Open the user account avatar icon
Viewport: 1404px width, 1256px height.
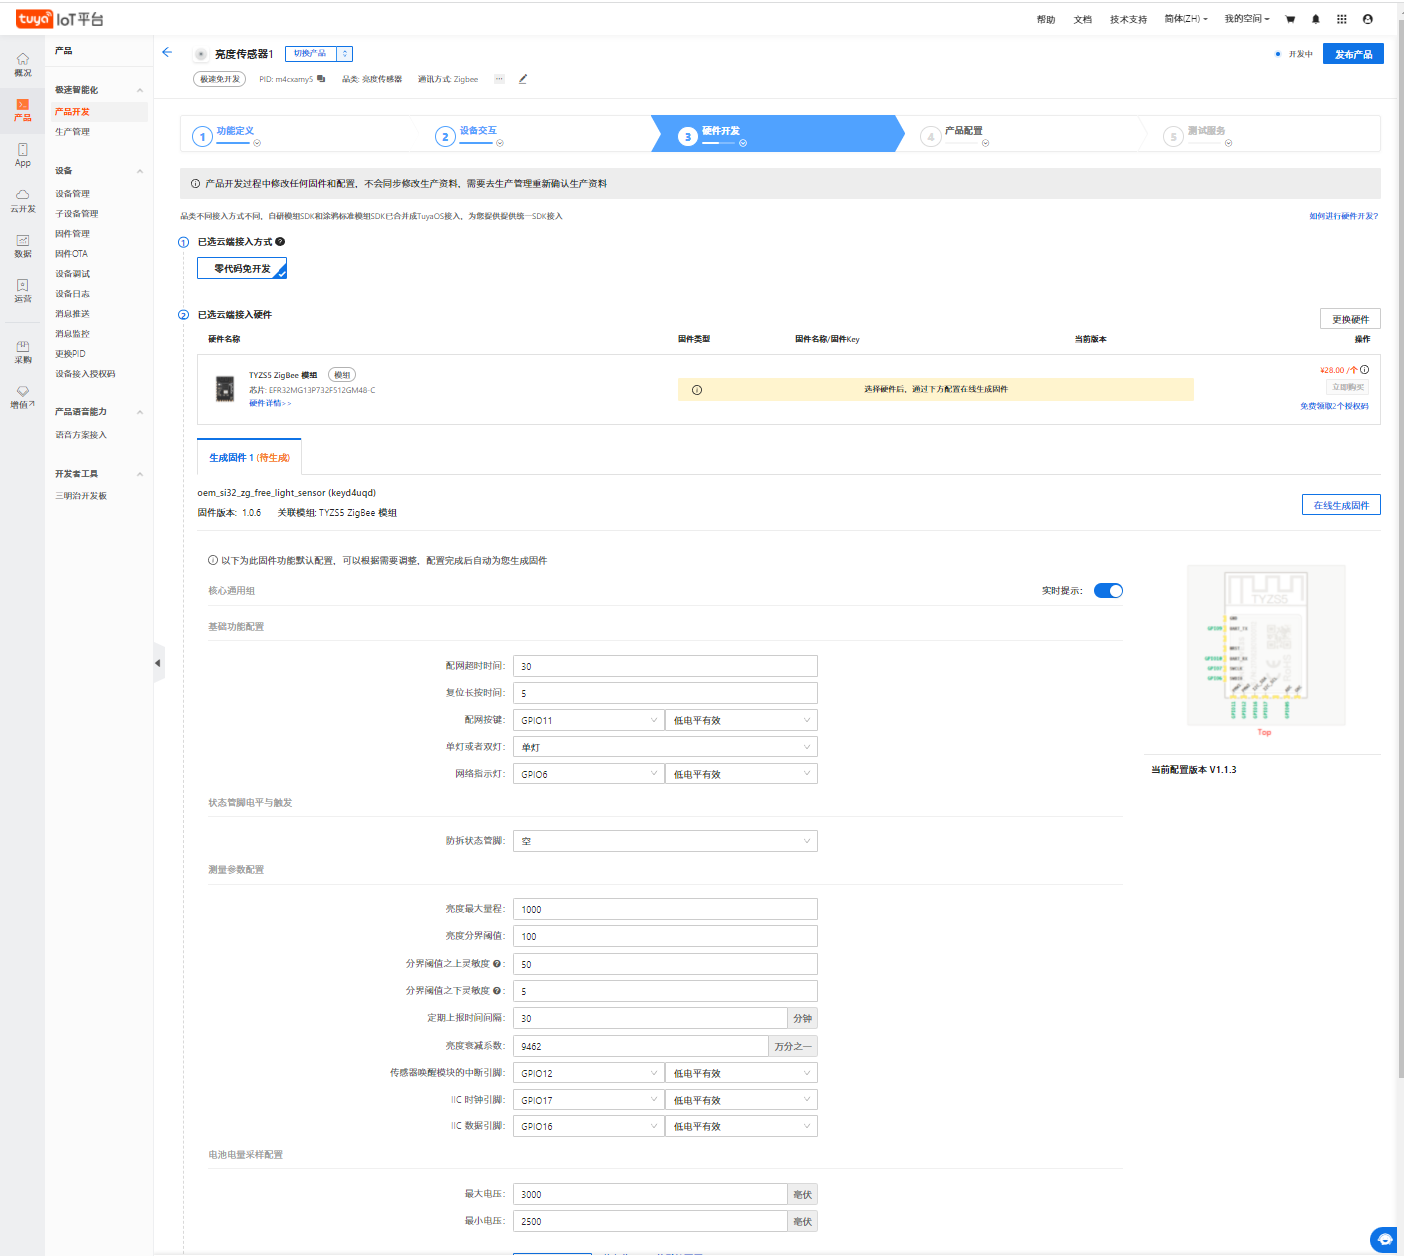(x=1368, y=19)
